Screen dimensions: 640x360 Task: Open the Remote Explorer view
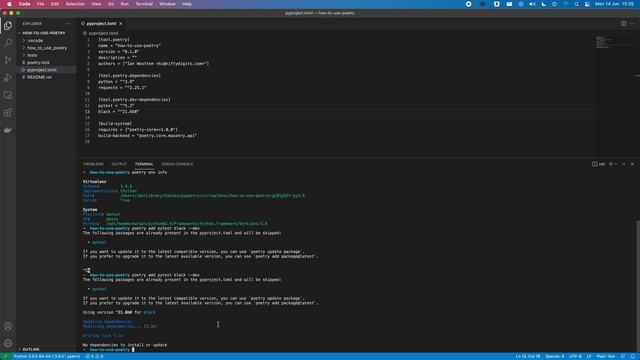(x=8, y=95)
